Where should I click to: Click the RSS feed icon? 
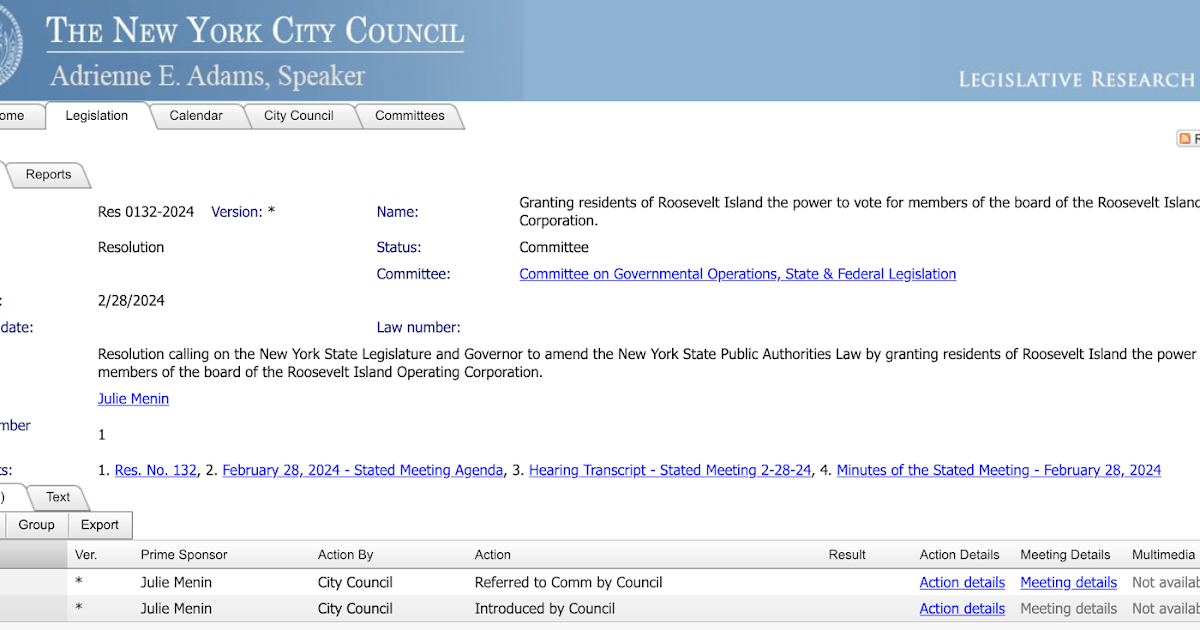(1184, 139)
